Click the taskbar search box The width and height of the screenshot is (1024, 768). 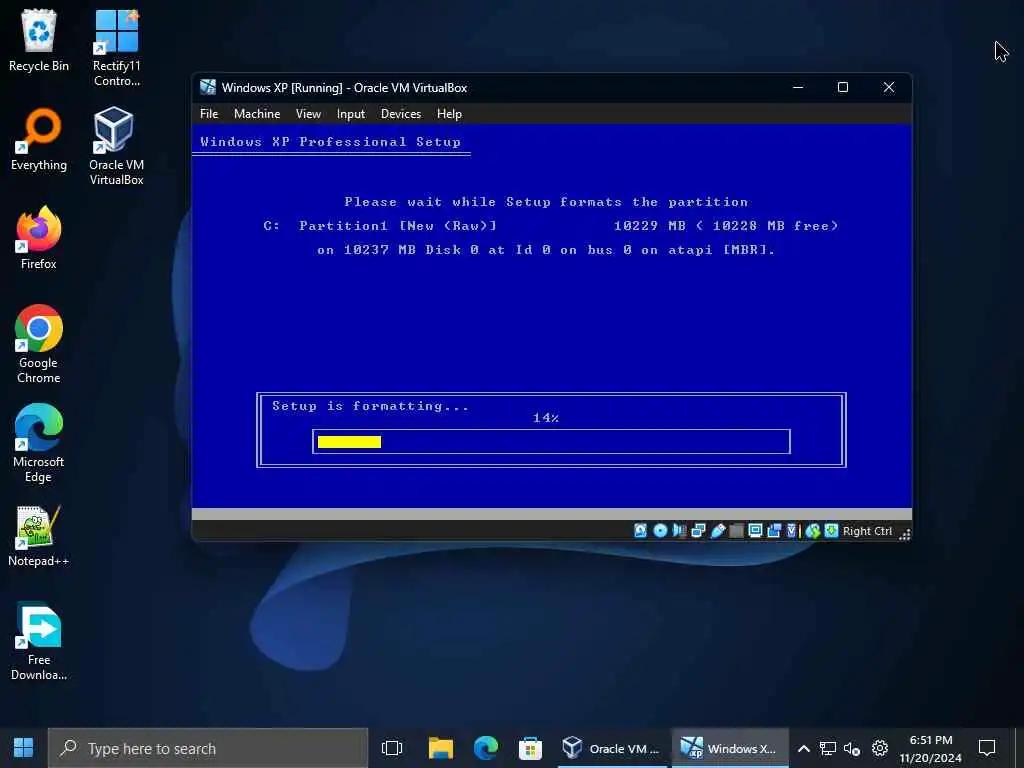tap(208, 748)
